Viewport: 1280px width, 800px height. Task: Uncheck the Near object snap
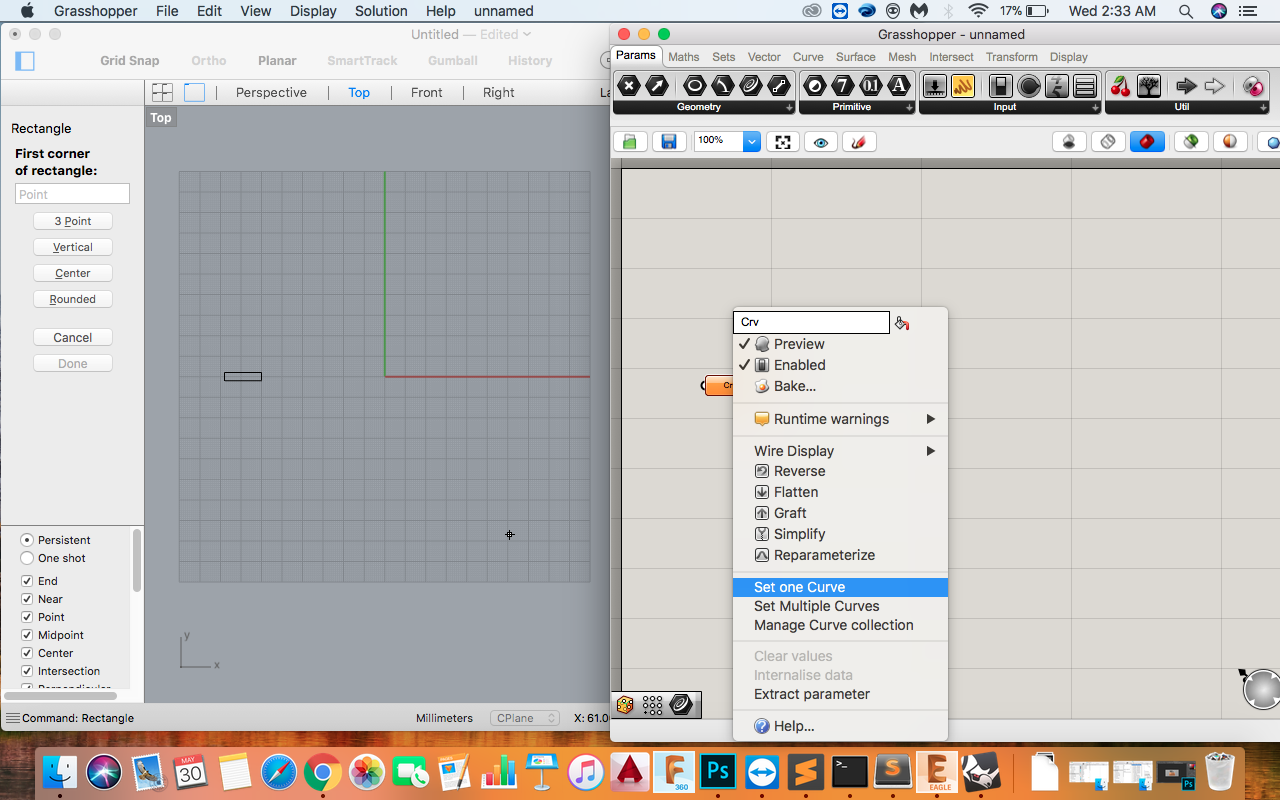(x=27, y=599)
